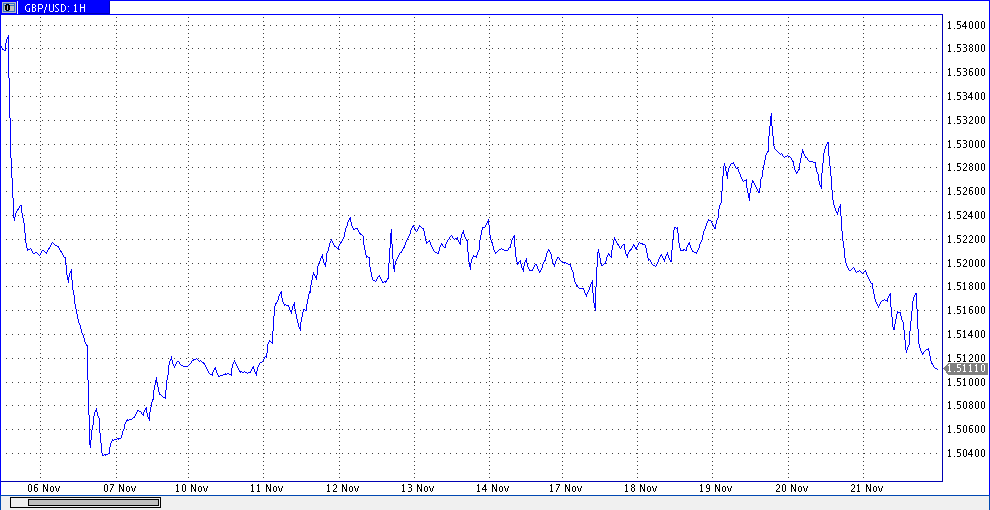
Task: Click the 1.51800 price axis label
Action: [966, 287]
